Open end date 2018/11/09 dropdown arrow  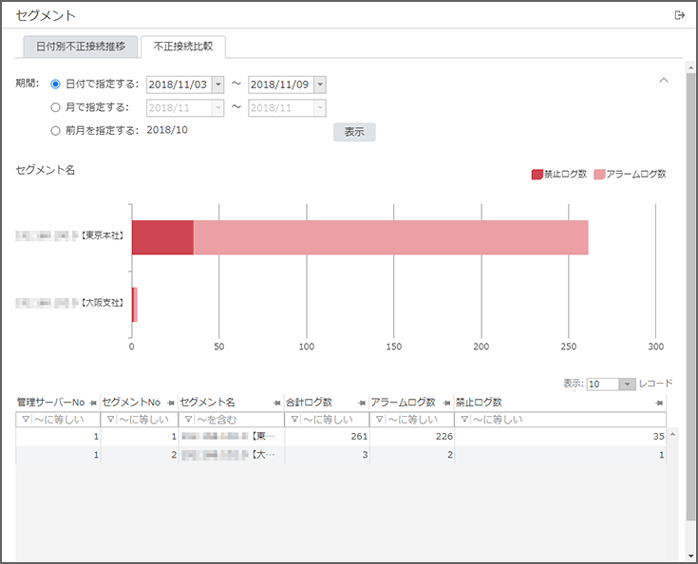coord(320,85)
